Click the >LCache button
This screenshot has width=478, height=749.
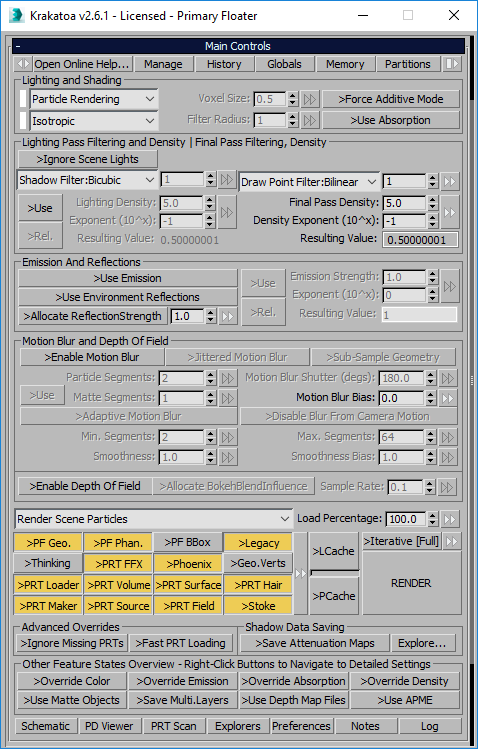point(334,551)
